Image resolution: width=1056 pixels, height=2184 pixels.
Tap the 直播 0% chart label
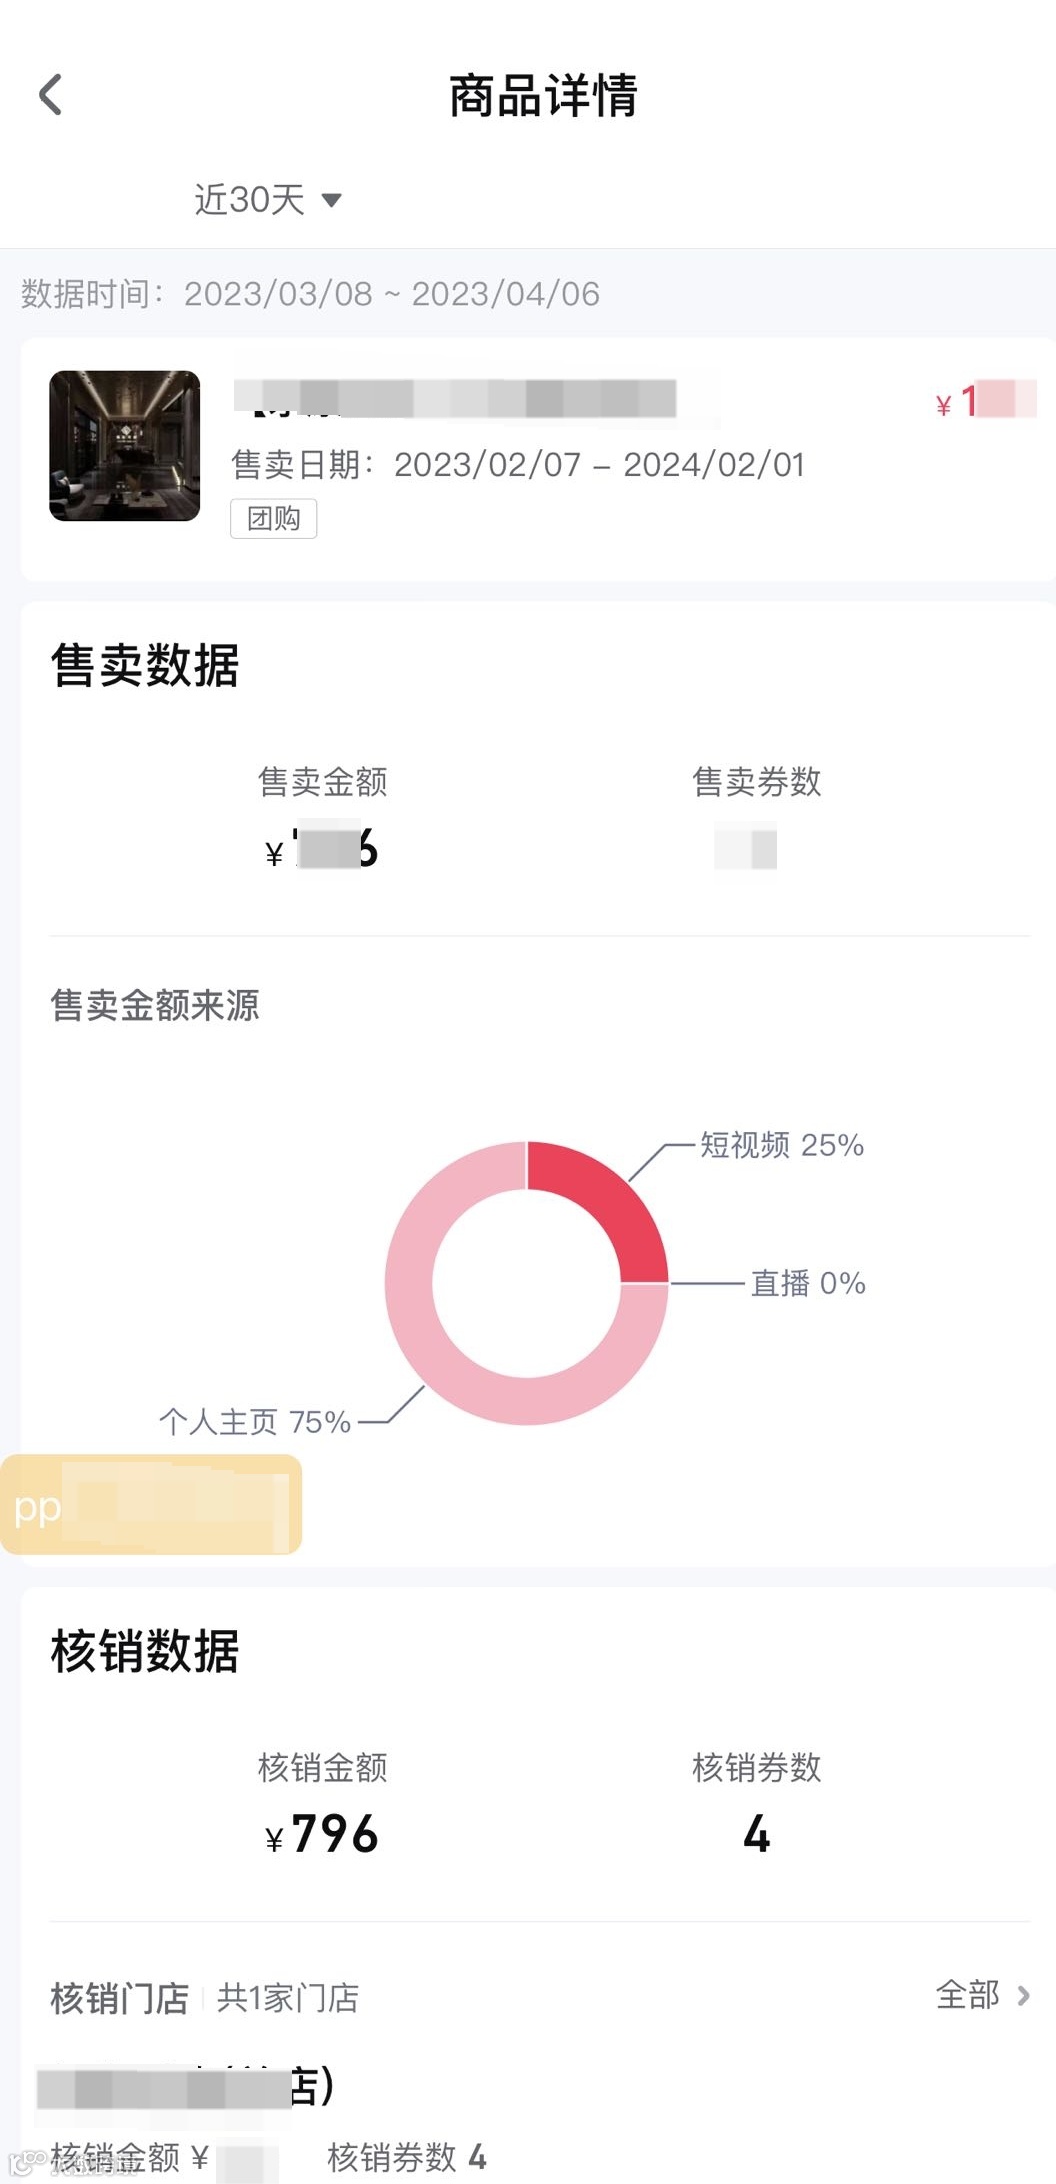(x=808, y=1283)
